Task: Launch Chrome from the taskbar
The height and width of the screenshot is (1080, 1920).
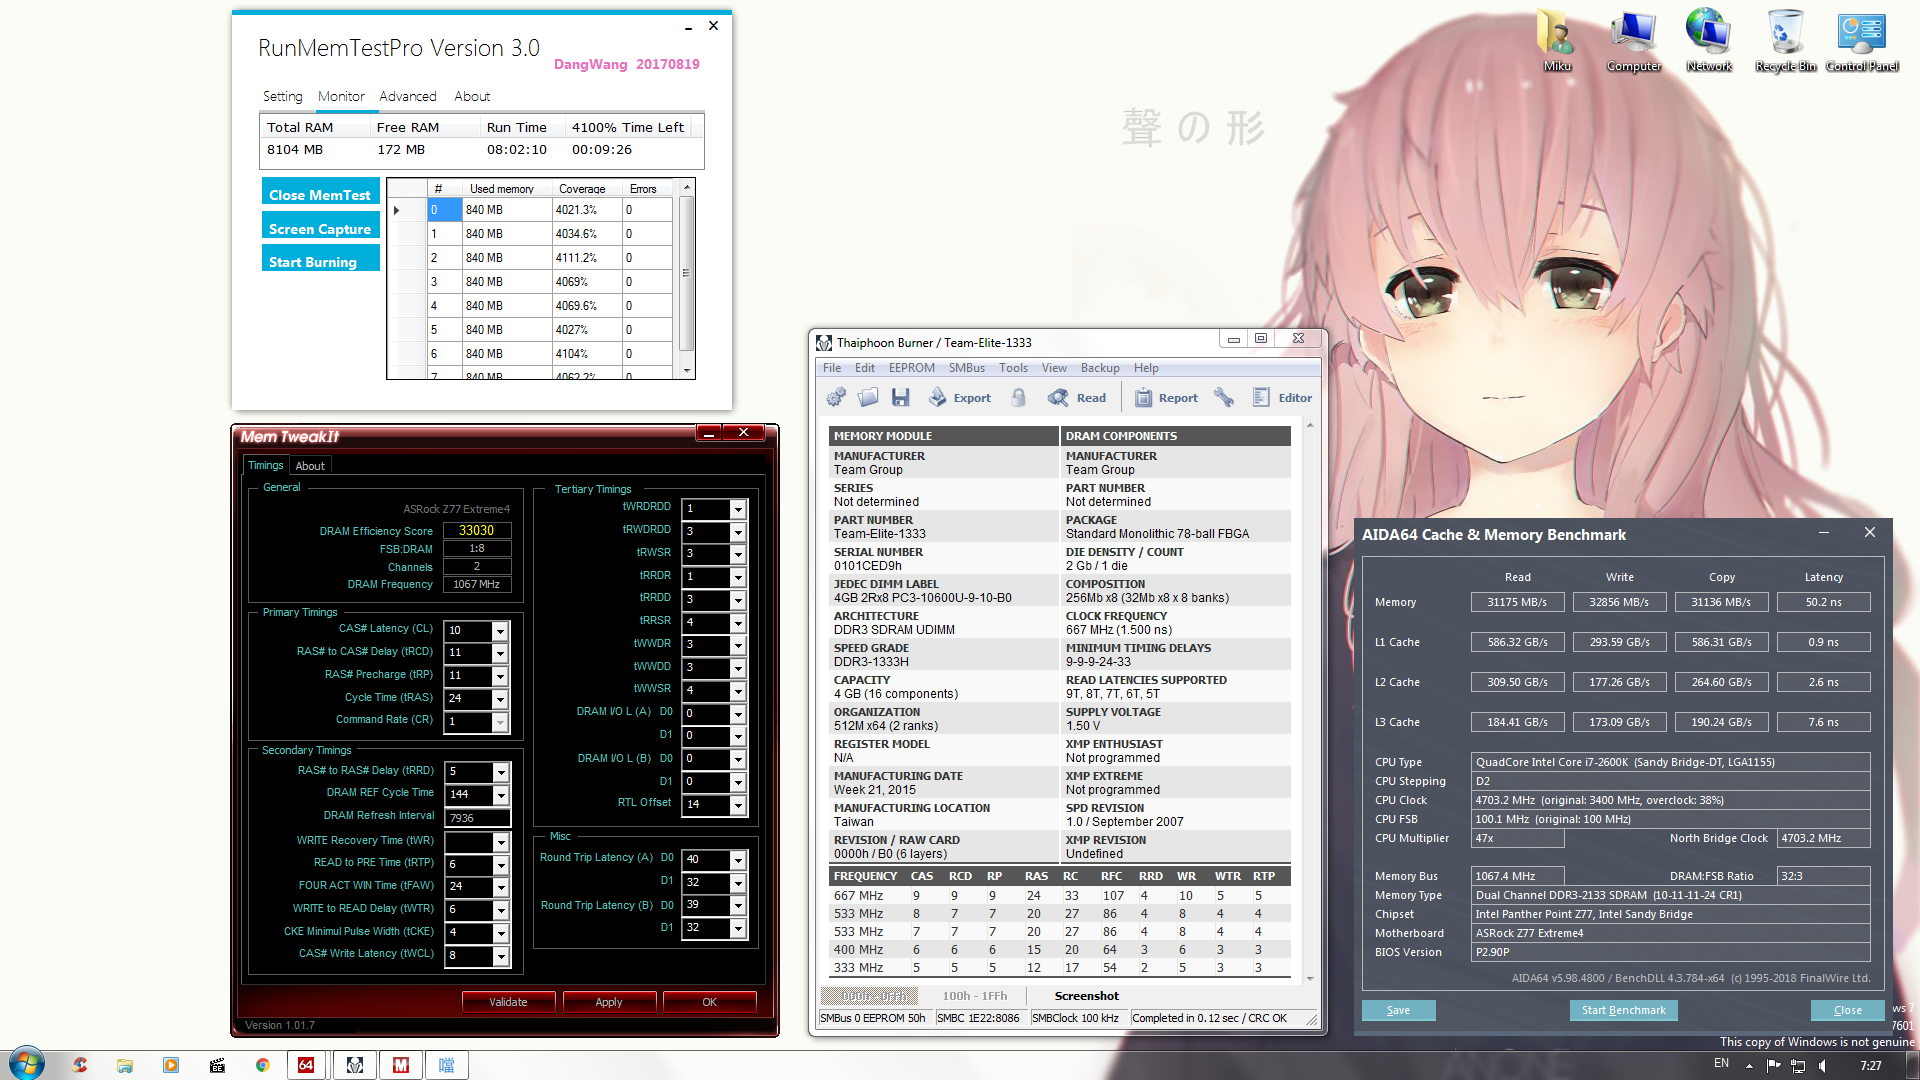Action: click(262, 1065)
